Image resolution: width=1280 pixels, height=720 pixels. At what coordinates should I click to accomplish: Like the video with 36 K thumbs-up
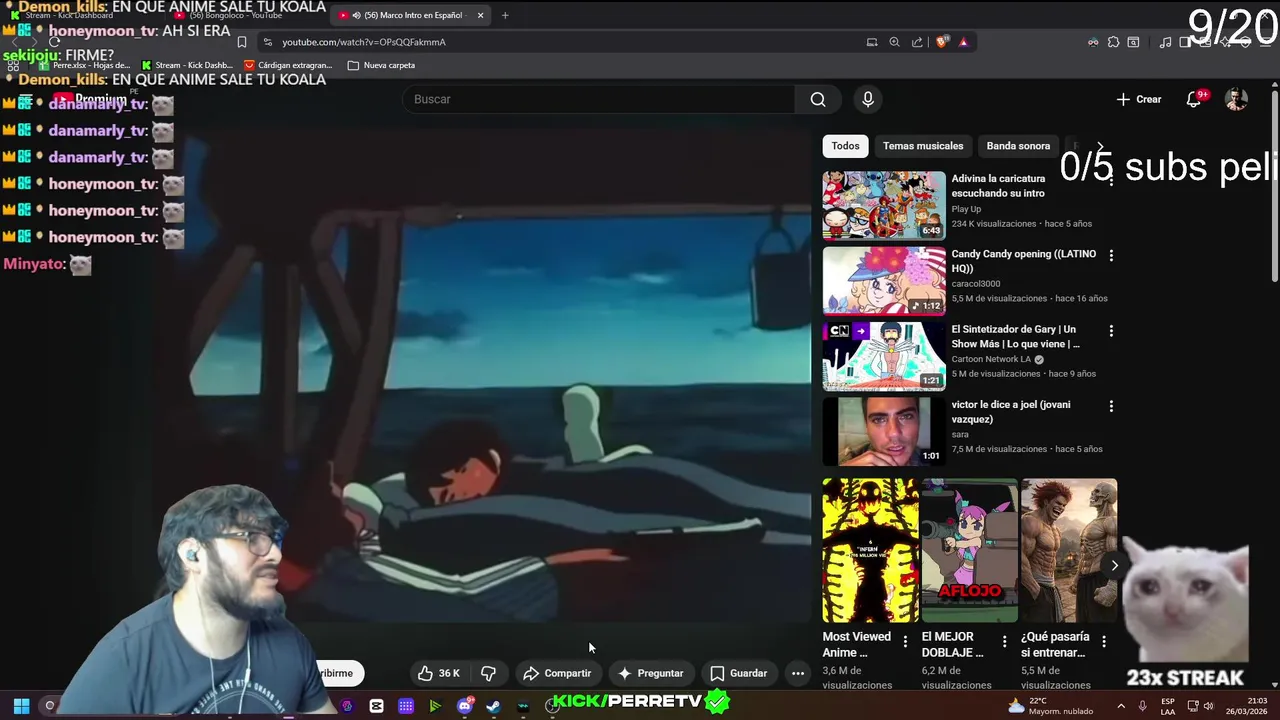coord(438,673)
